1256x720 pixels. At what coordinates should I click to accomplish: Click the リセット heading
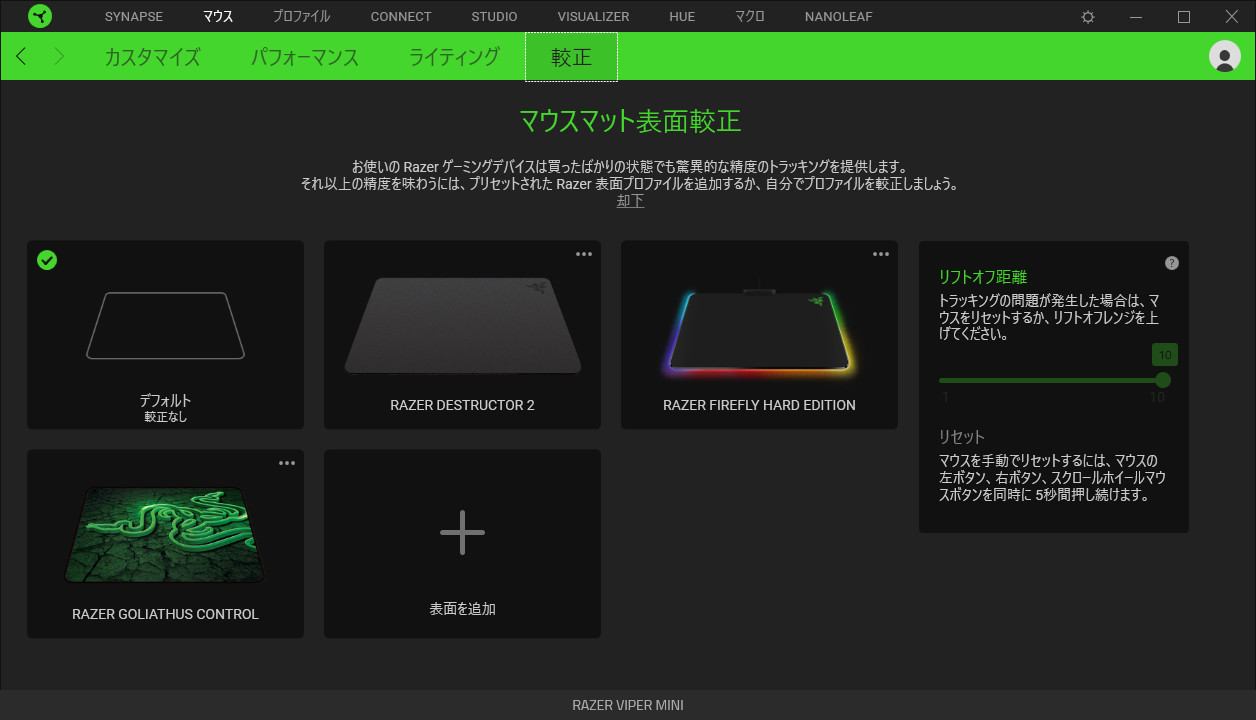pos(961,437)
